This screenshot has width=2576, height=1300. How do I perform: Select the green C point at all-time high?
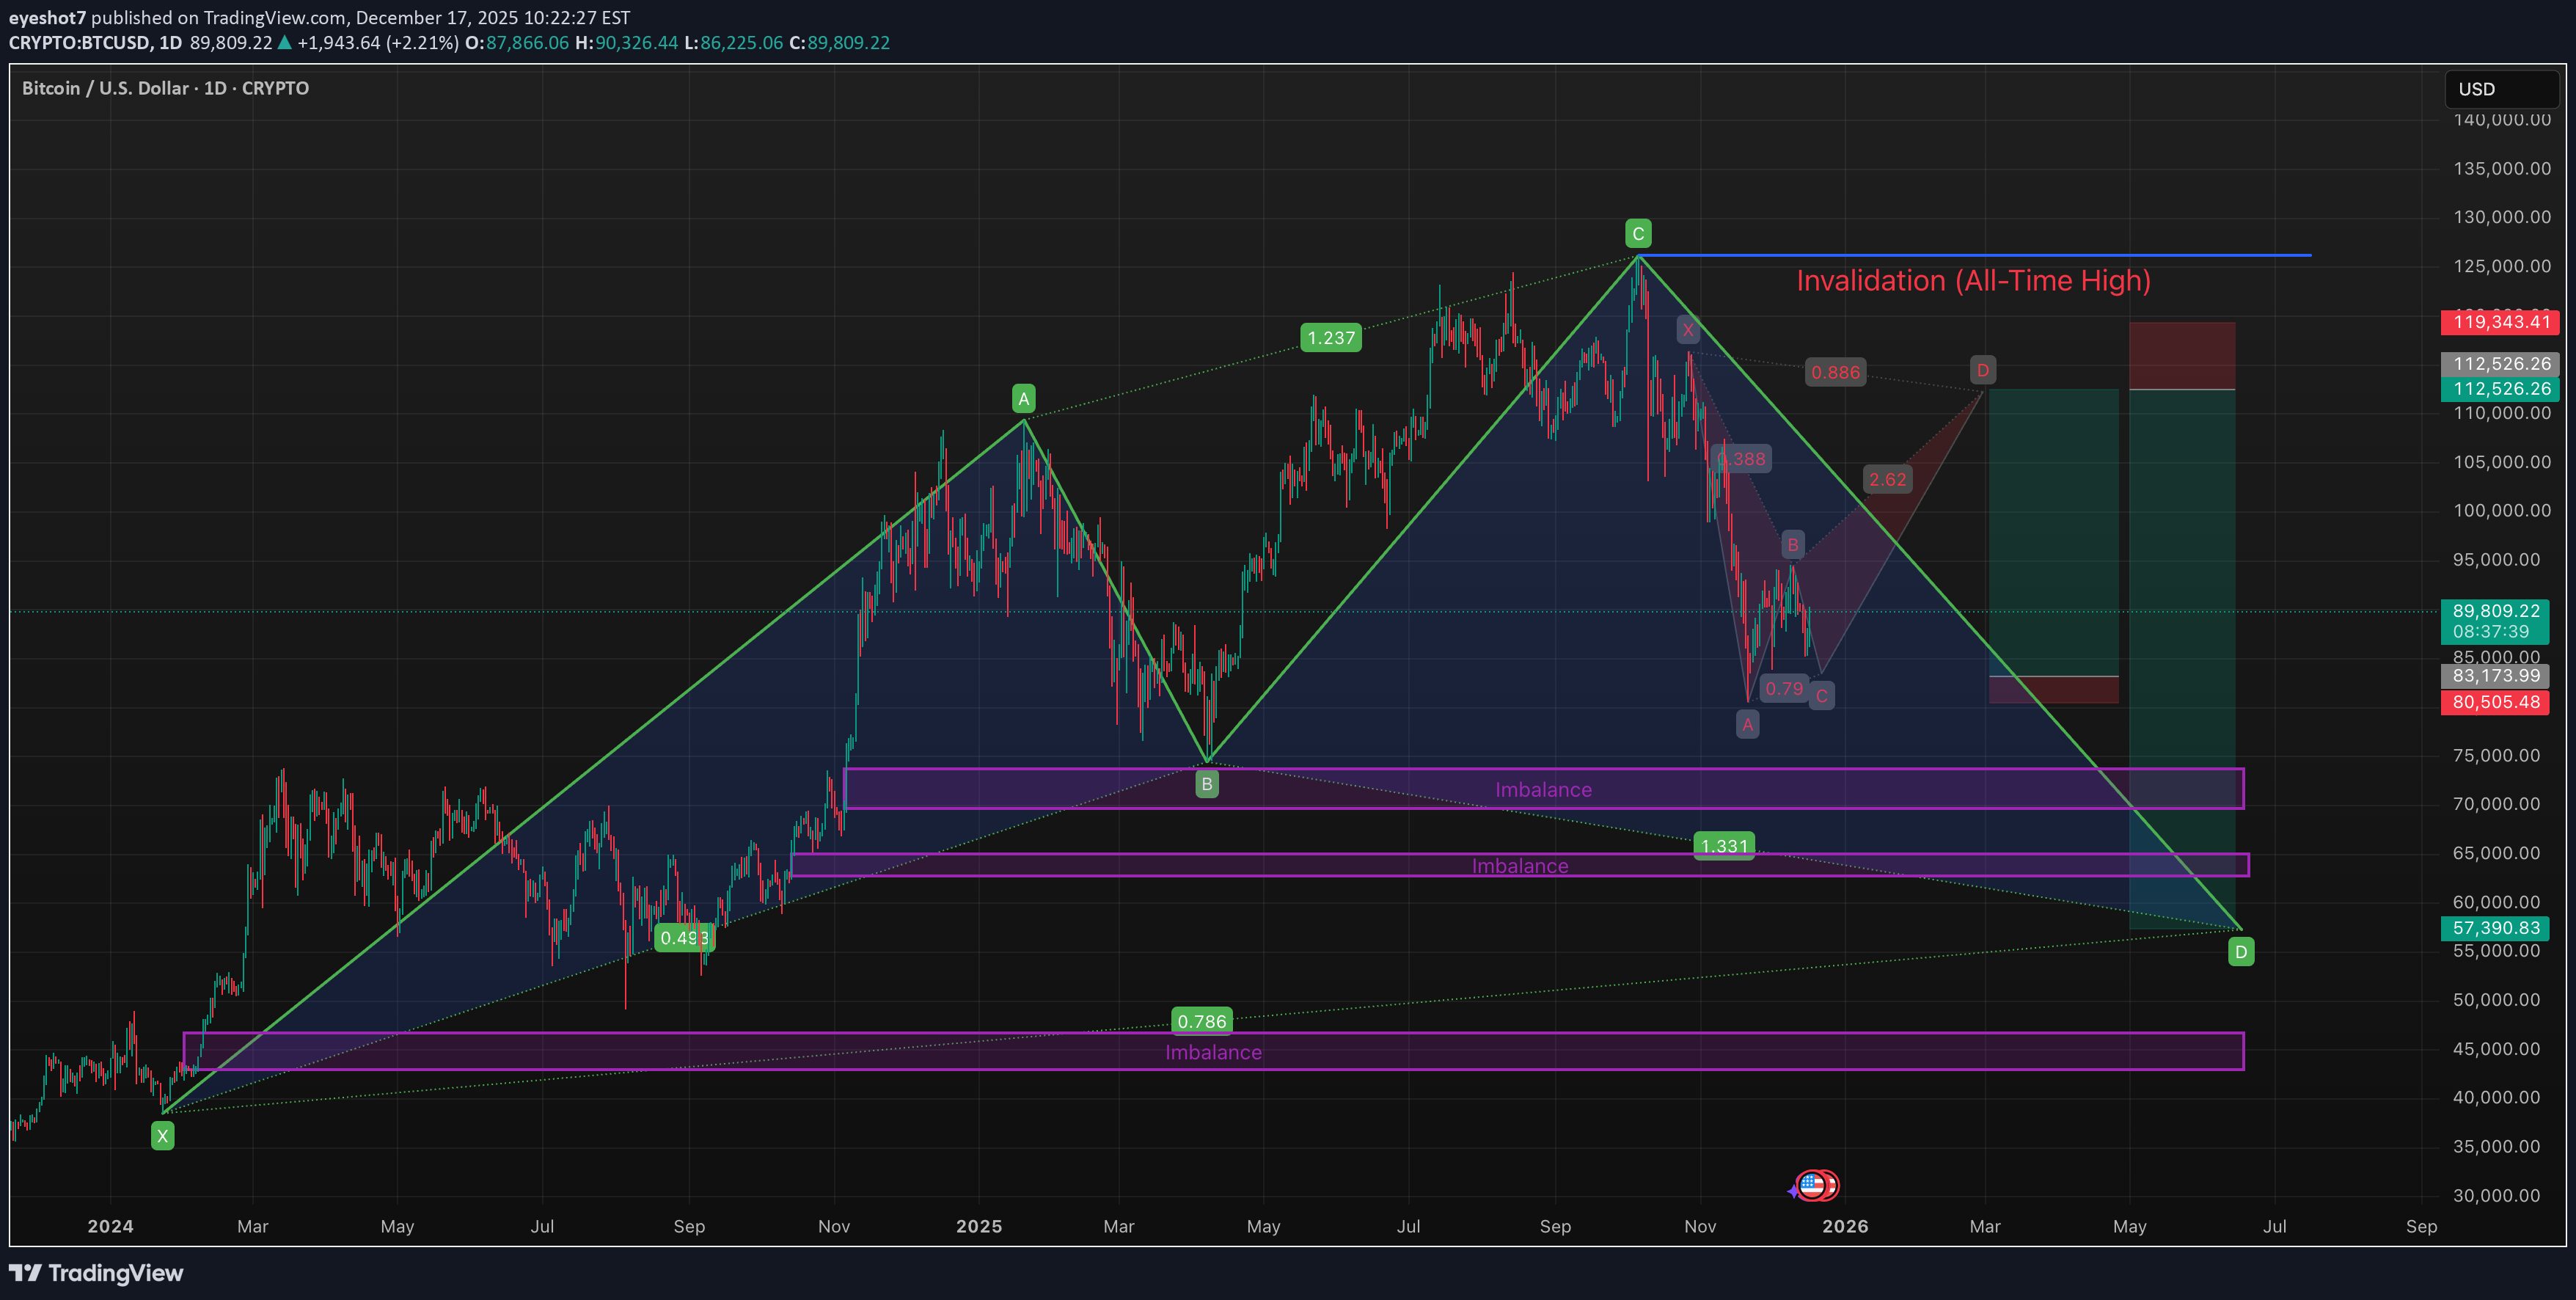[1638, 234]
